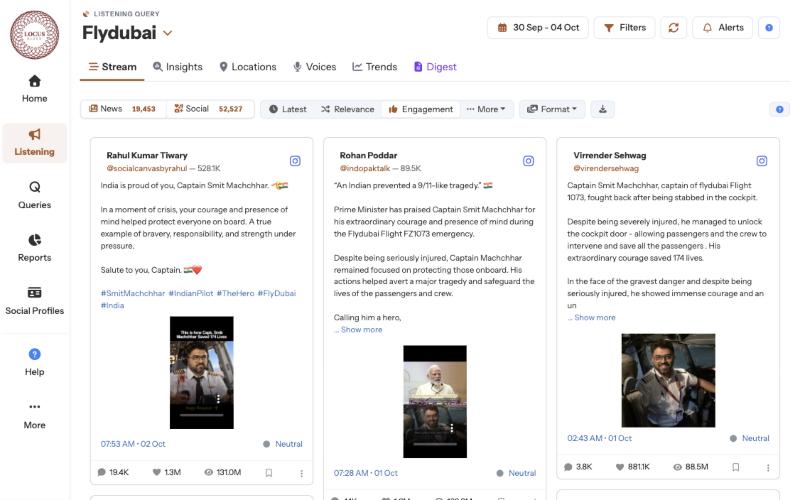Image resolution: width=800 pixels, height=500 pixels.
Task: Open the Listening section in sidebar
Action: coord(34,142)
